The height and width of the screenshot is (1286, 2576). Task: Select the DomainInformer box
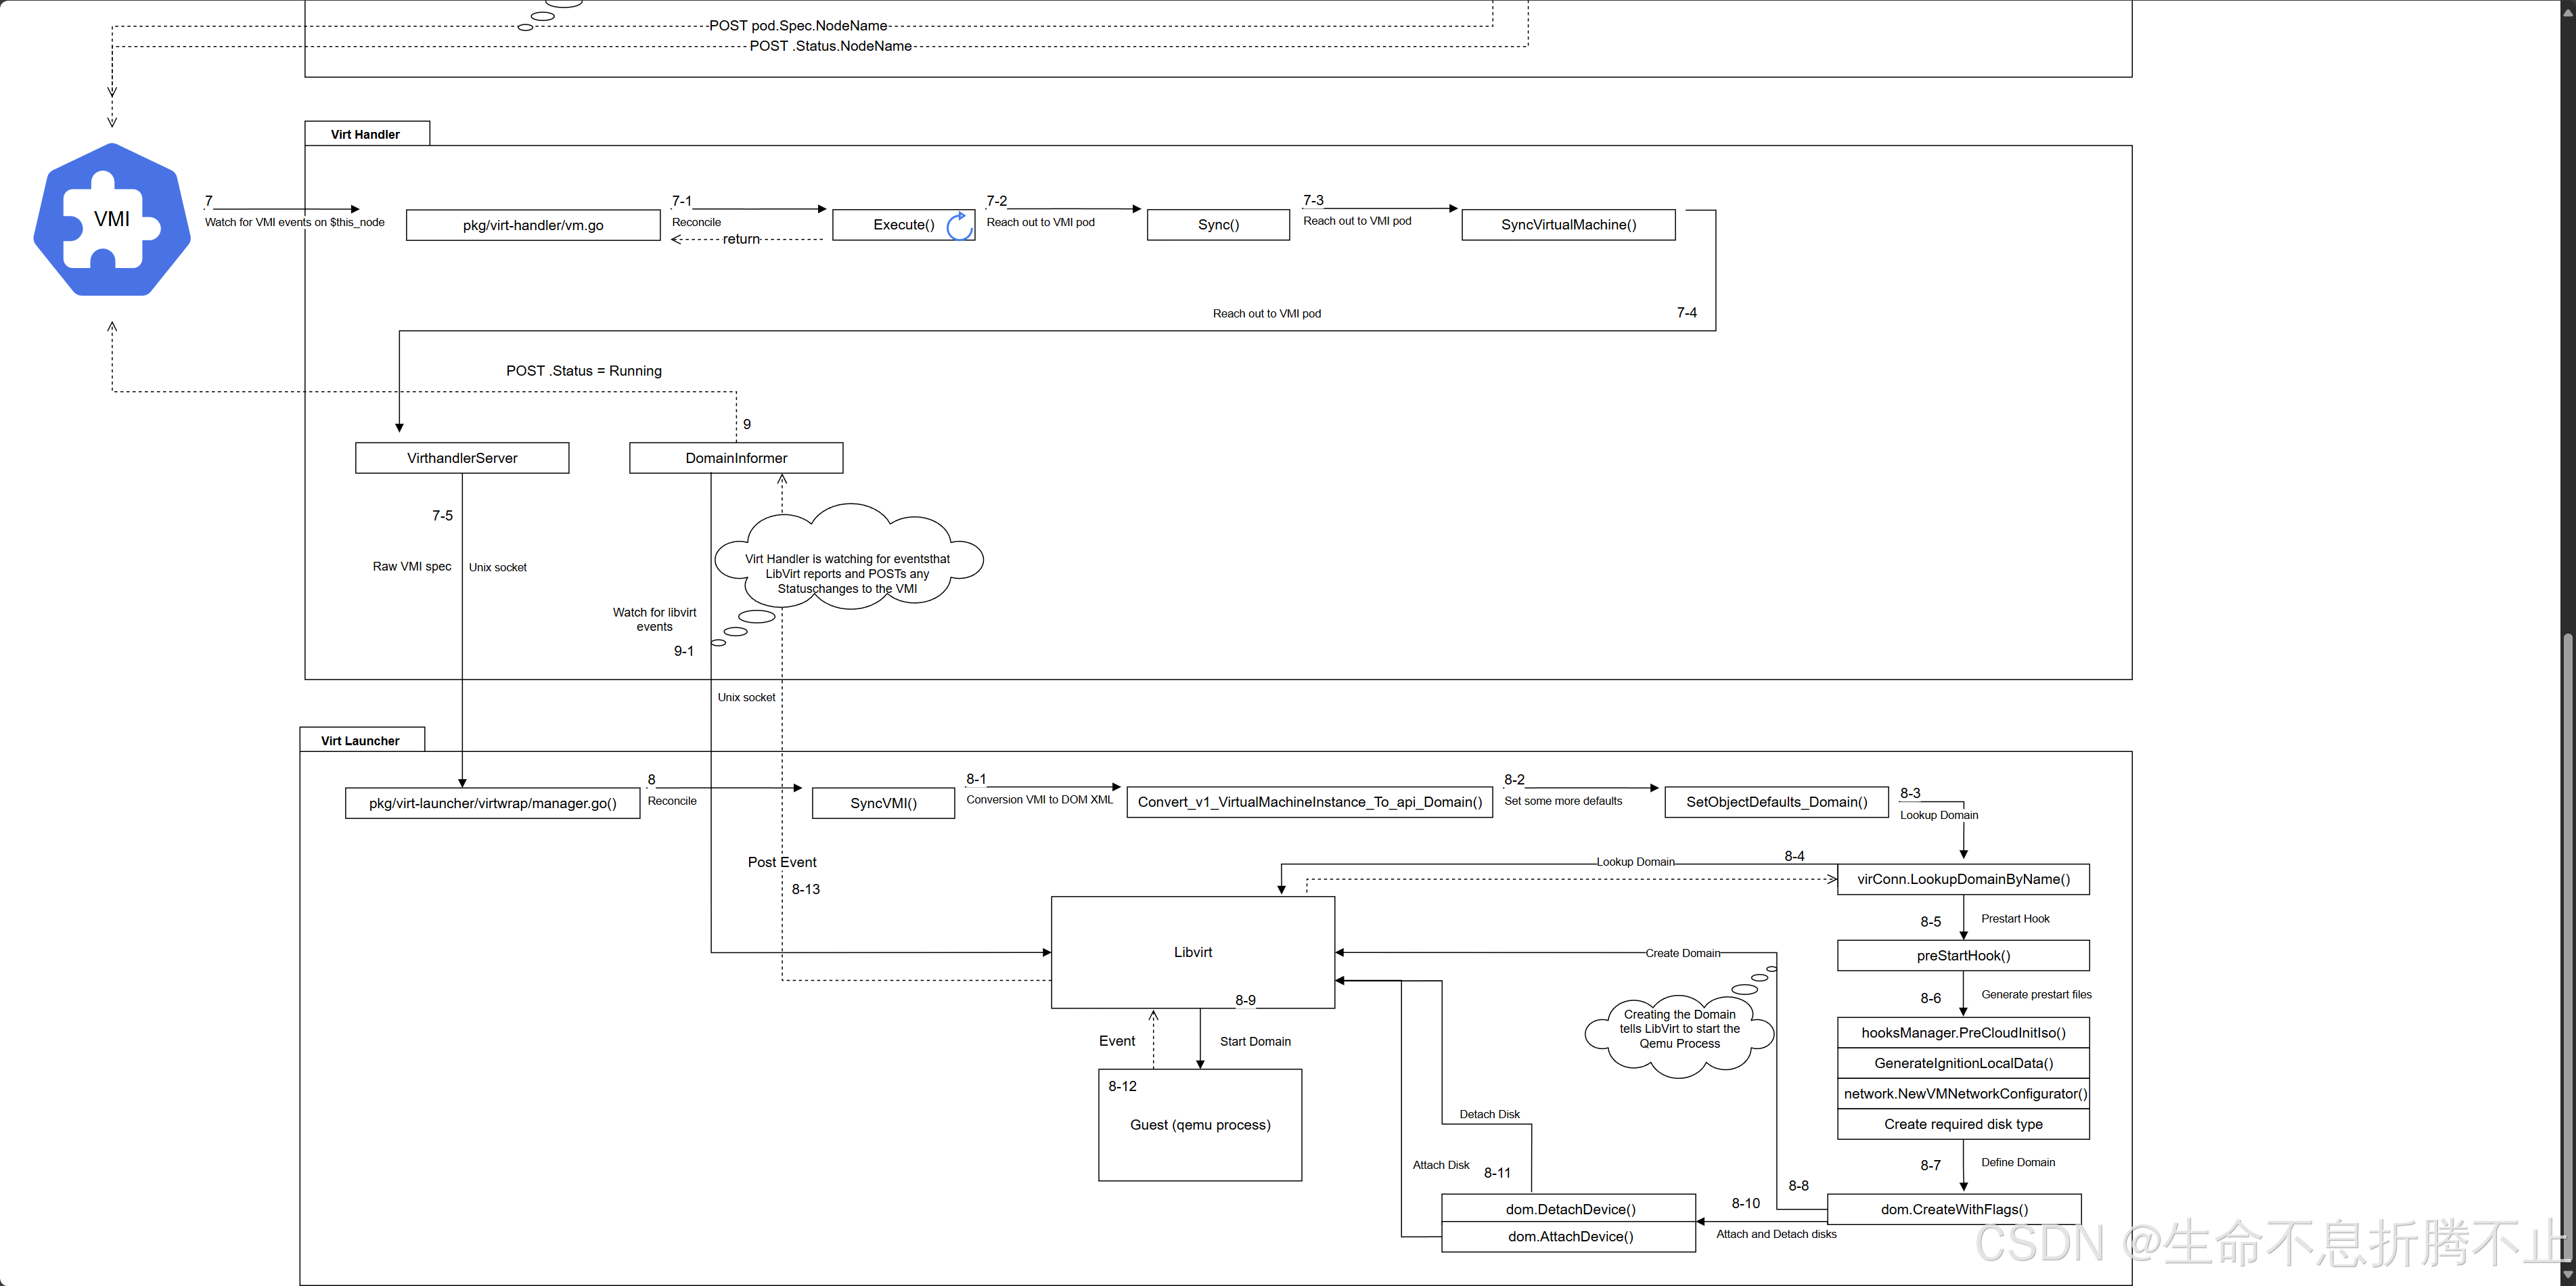pyautogui.click(x=736, y=458)
